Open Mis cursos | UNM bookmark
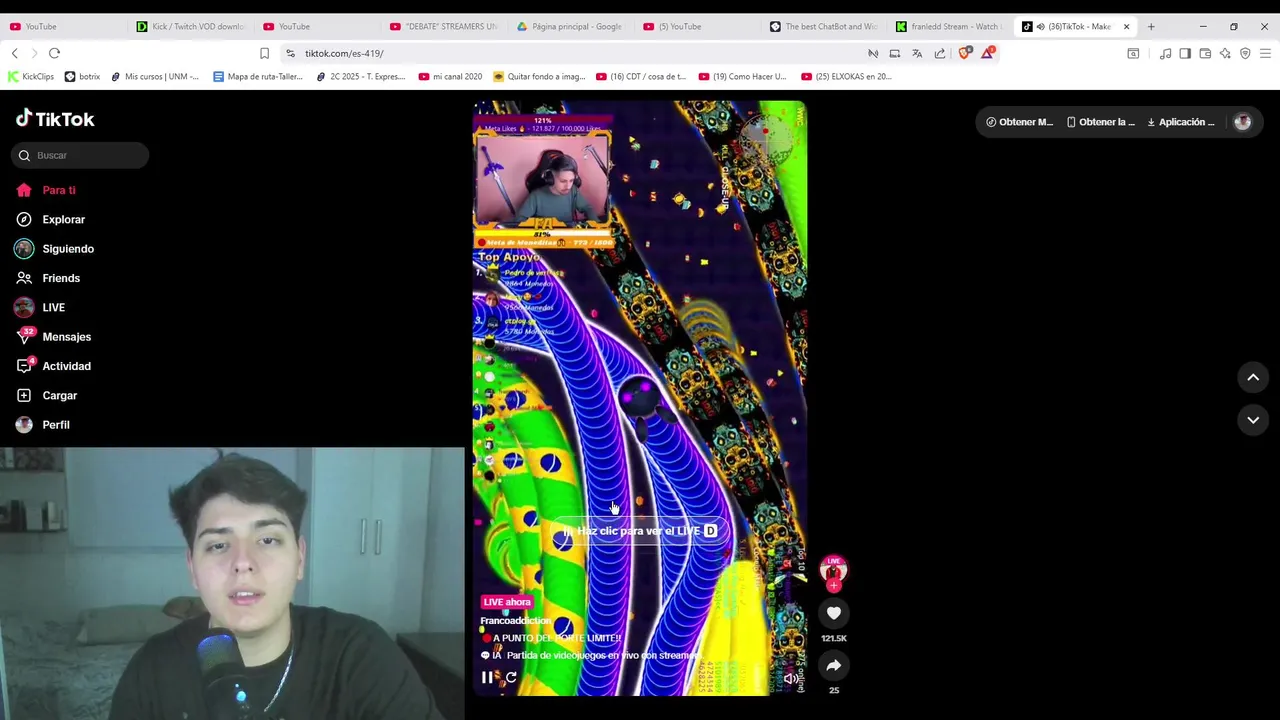 [155, 76]
